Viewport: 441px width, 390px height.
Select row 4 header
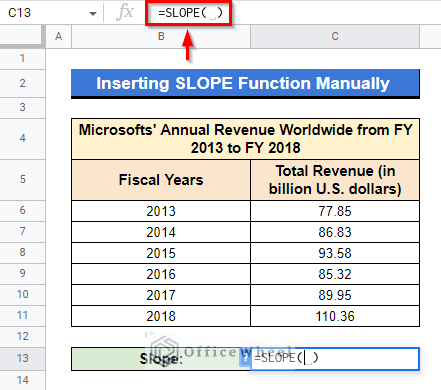[22, 138]
